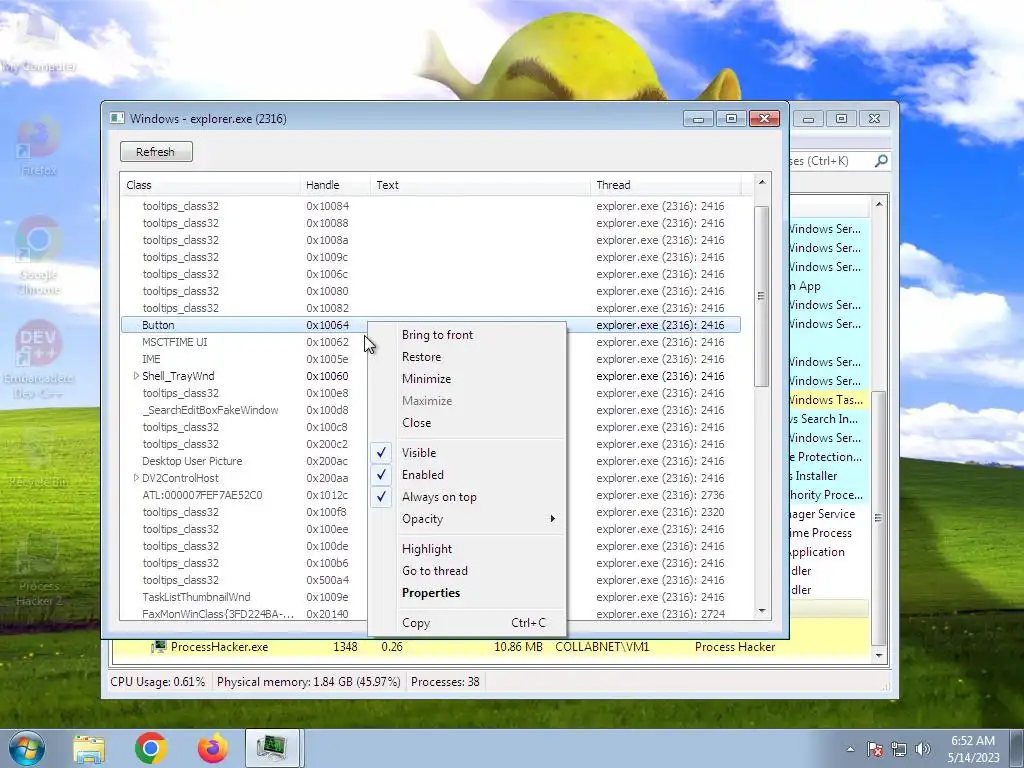Viewport: 1024px width, 768px height.
Task: Select _SearchEditBoxFakeWindow row
Action: tap(431, 409)
